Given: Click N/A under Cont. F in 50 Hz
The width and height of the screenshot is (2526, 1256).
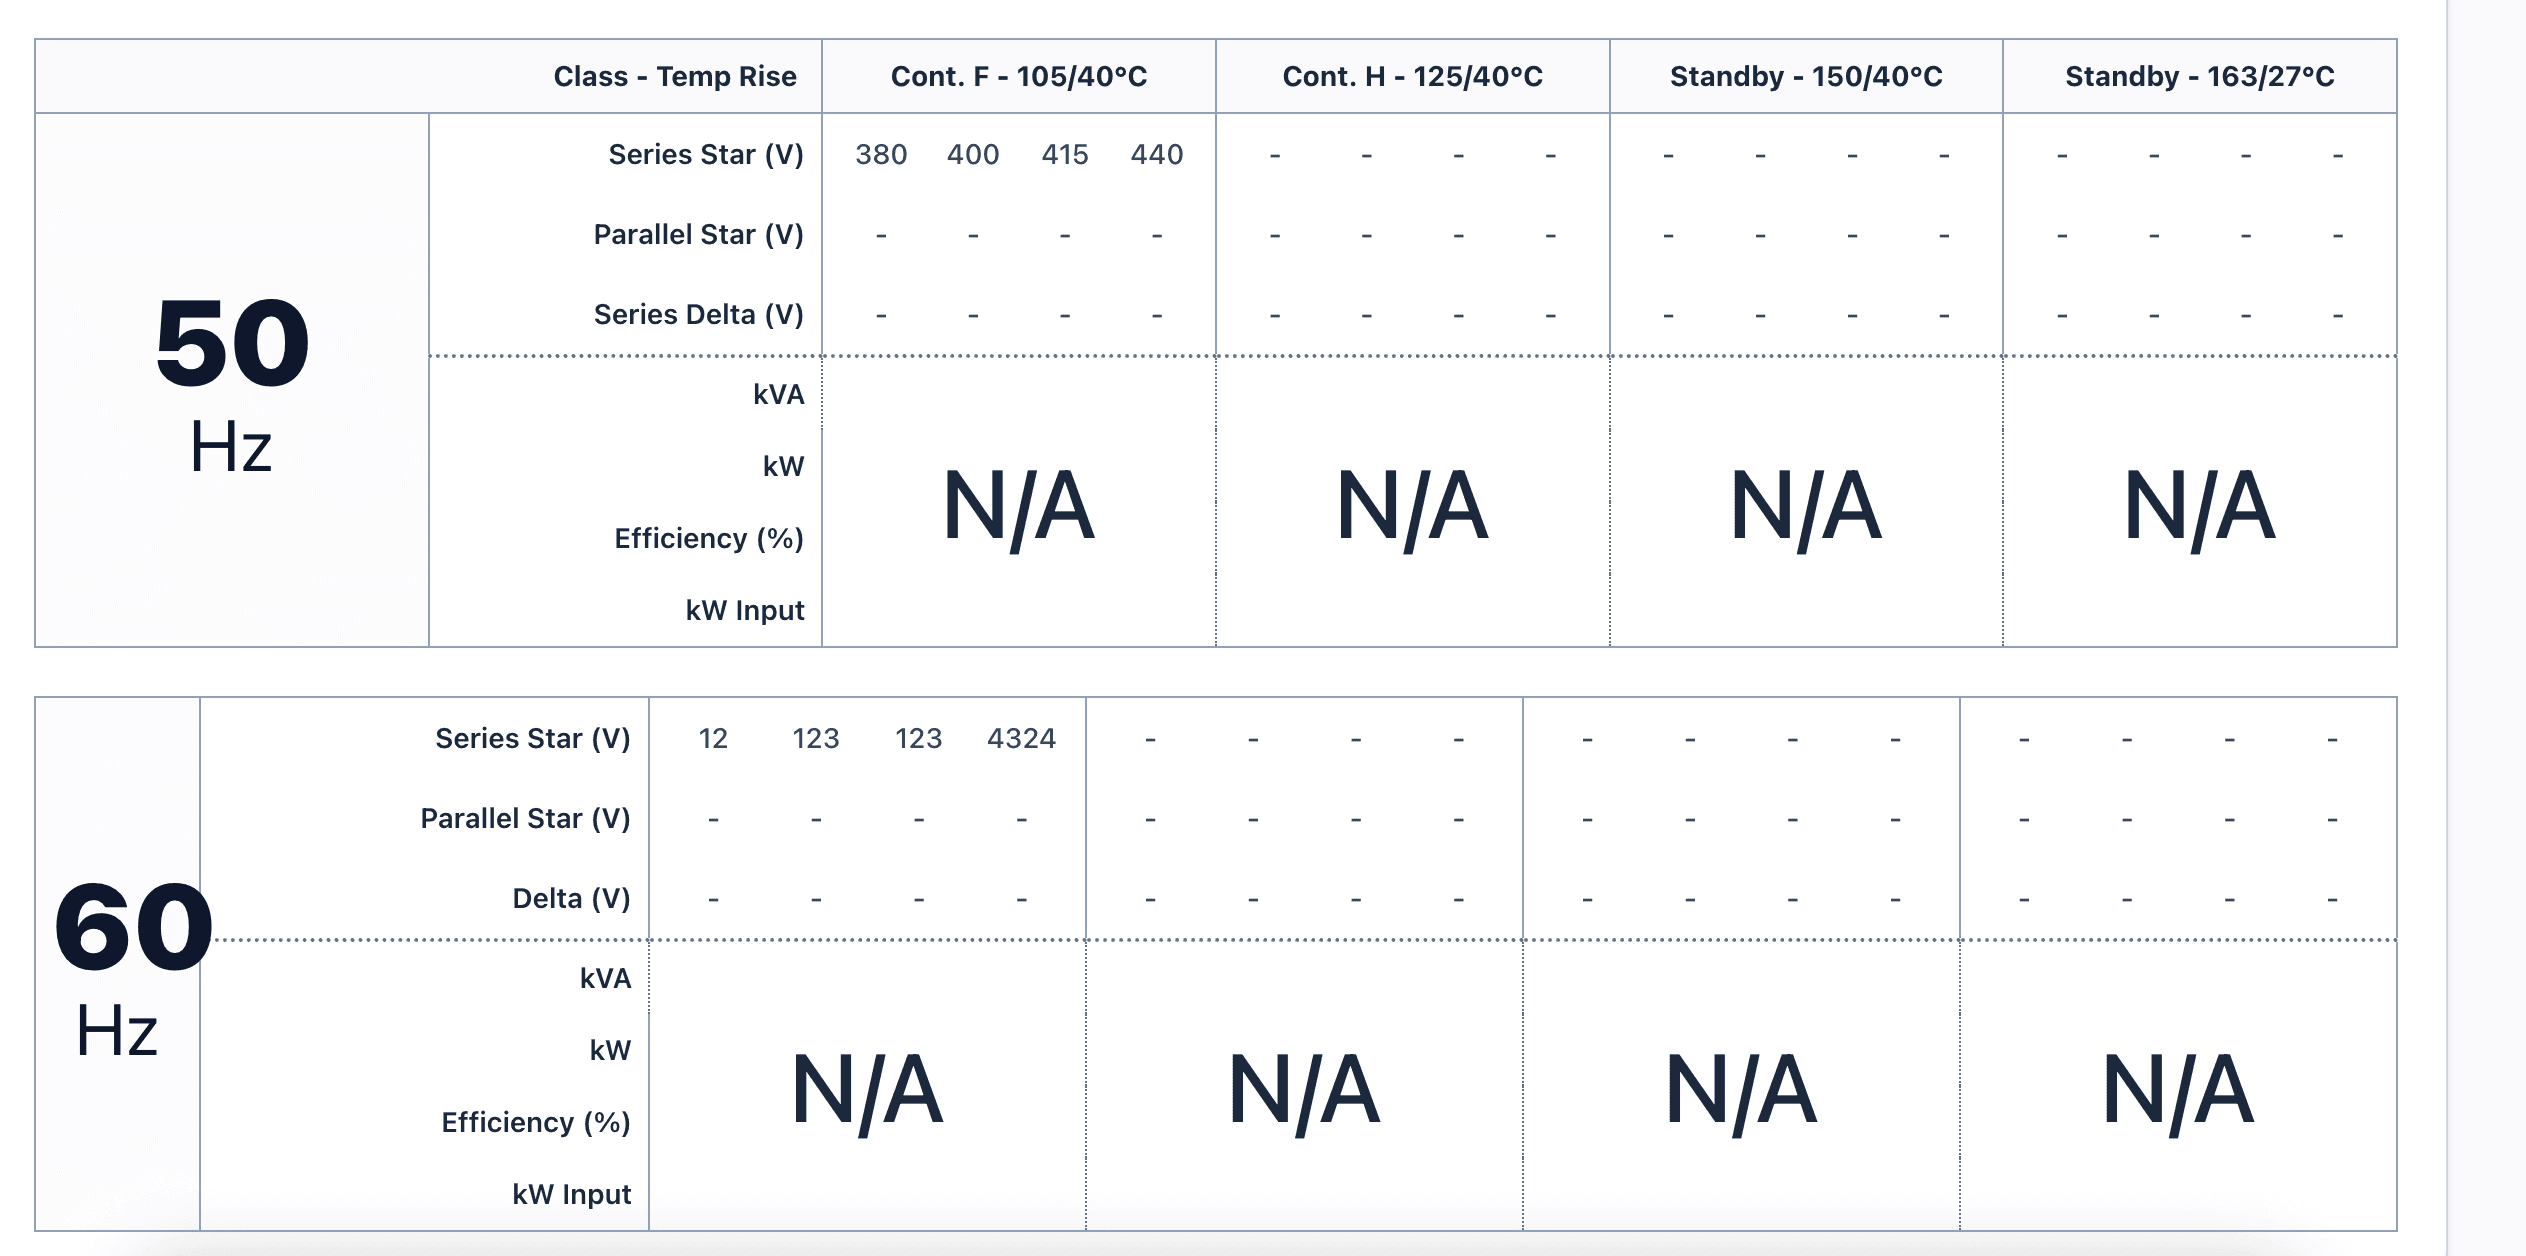Looking at the screenshot, I should click(1018, 507).
